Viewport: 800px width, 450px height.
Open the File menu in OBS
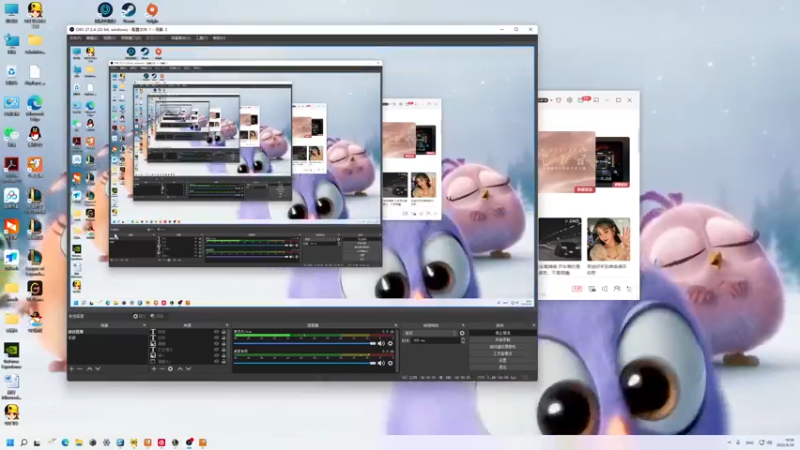coord(75,38)
